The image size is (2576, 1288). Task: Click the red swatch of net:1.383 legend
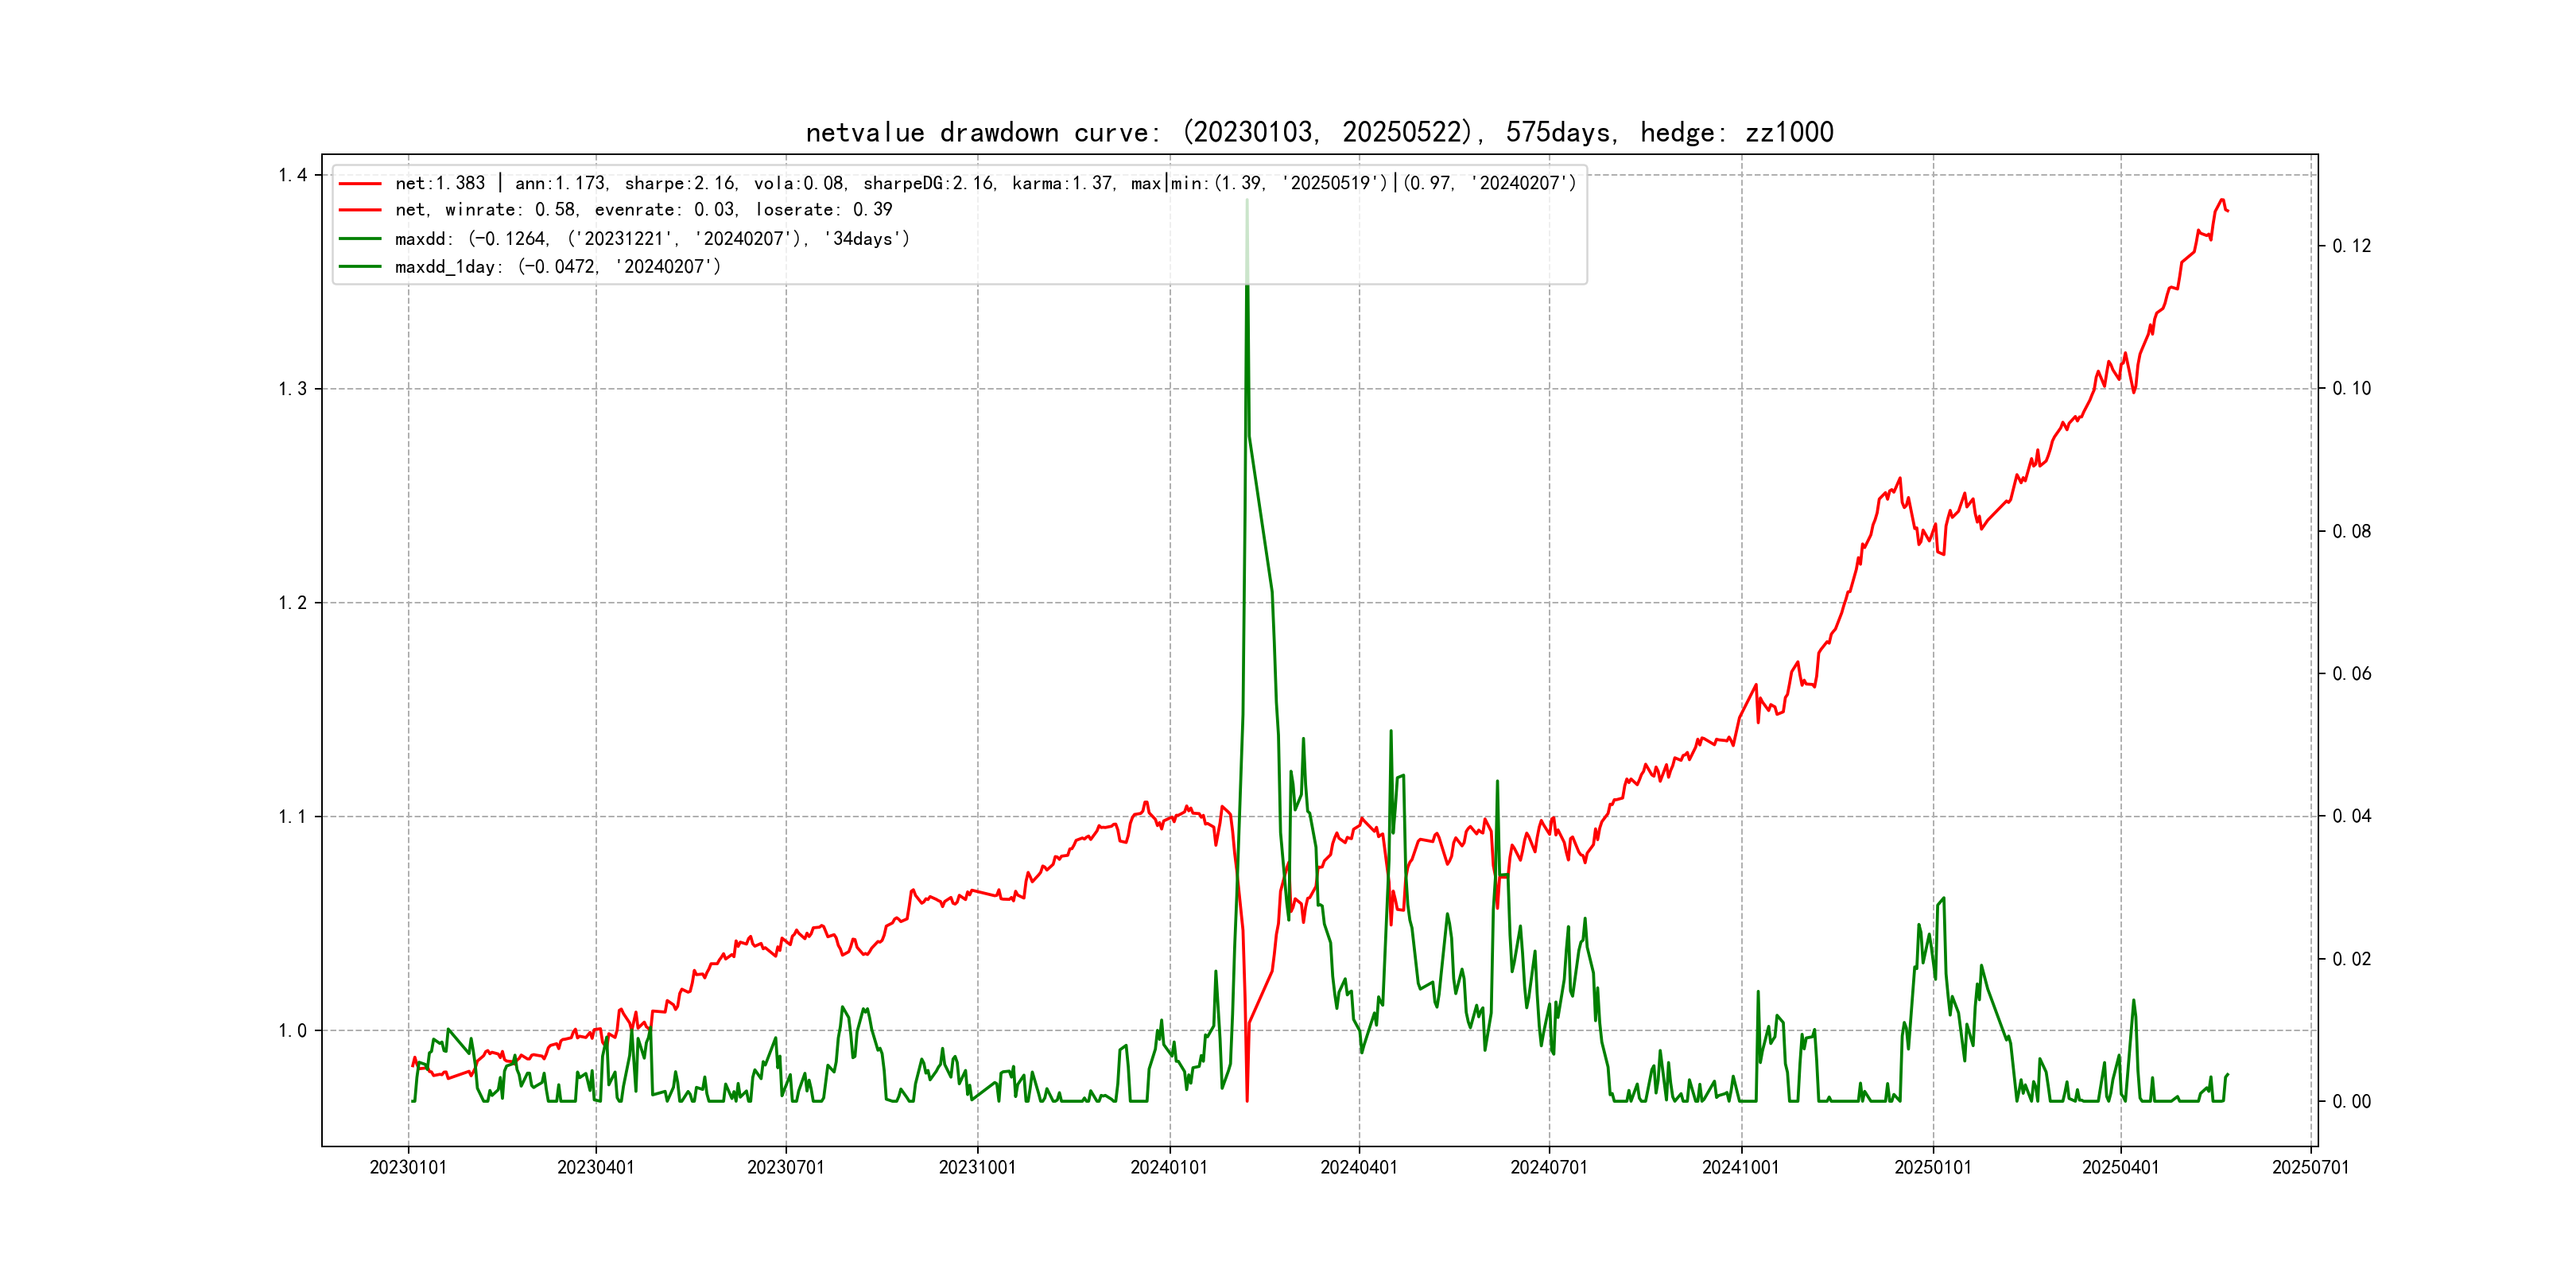[360, 184]
